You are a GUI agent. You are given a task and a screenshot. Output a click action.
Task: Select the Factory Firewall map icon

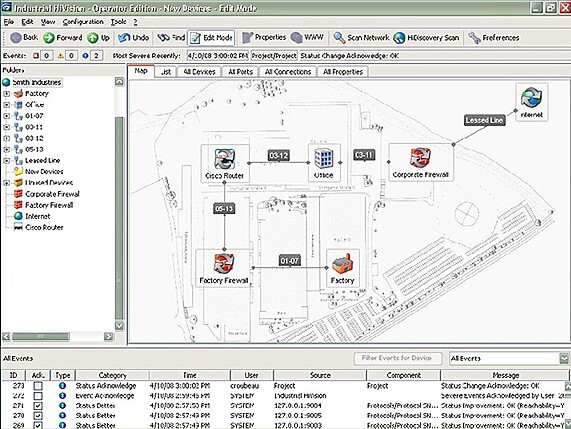pyautogui.click(x=224, y=263)
